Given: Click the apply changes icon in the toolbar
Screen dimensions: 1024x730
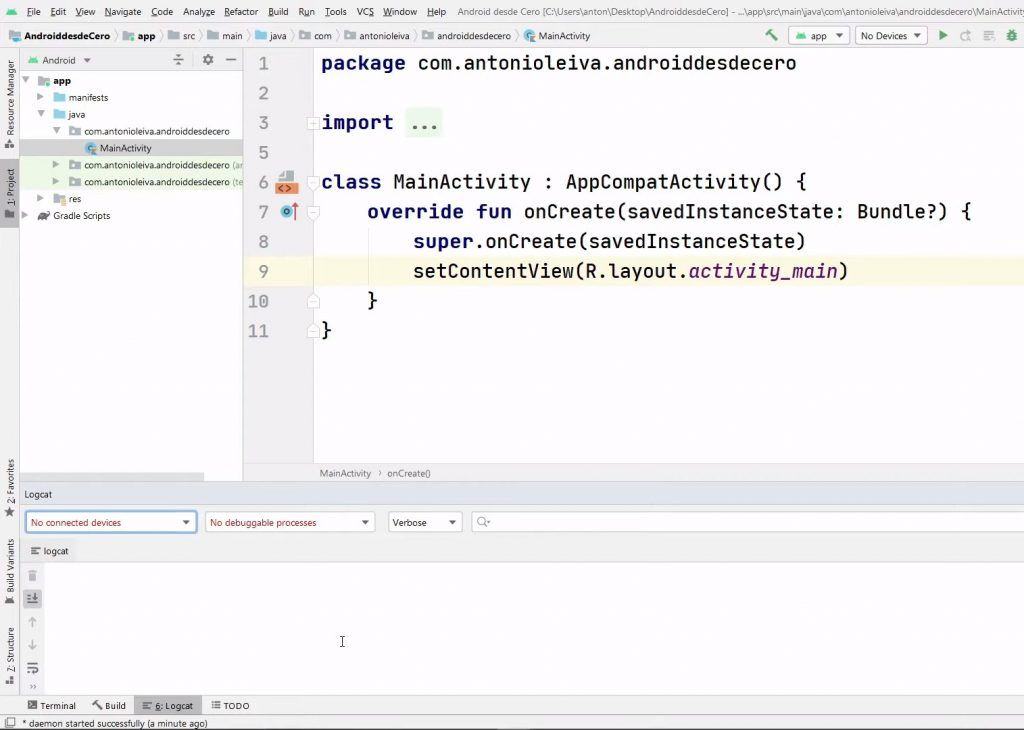Looking at the screenshot, I should pyautogui.click(x=989, y=35).
